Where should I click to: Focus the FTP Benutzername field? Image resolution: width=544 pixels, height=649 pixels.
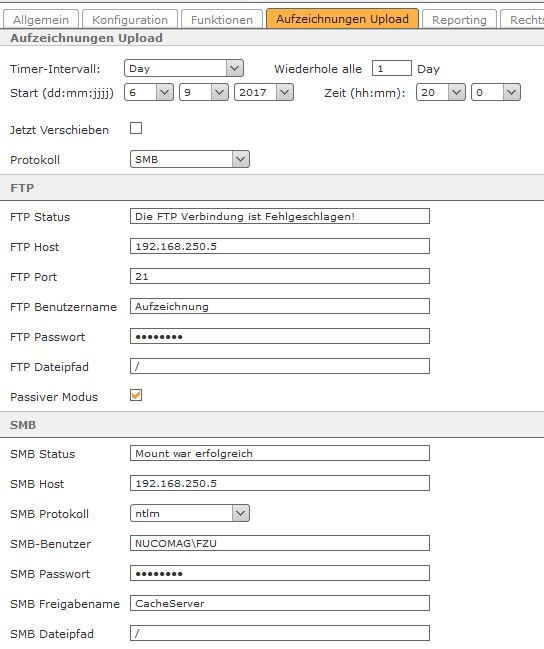pyautogui.click(x=280, y=306)
